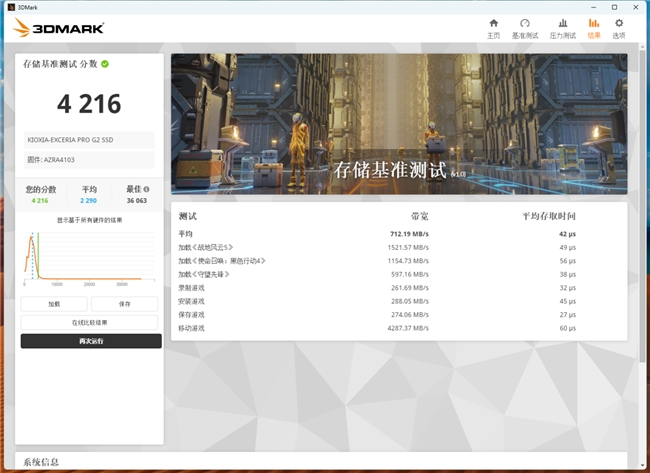Open the 选项 options tab

click(618, 29)
